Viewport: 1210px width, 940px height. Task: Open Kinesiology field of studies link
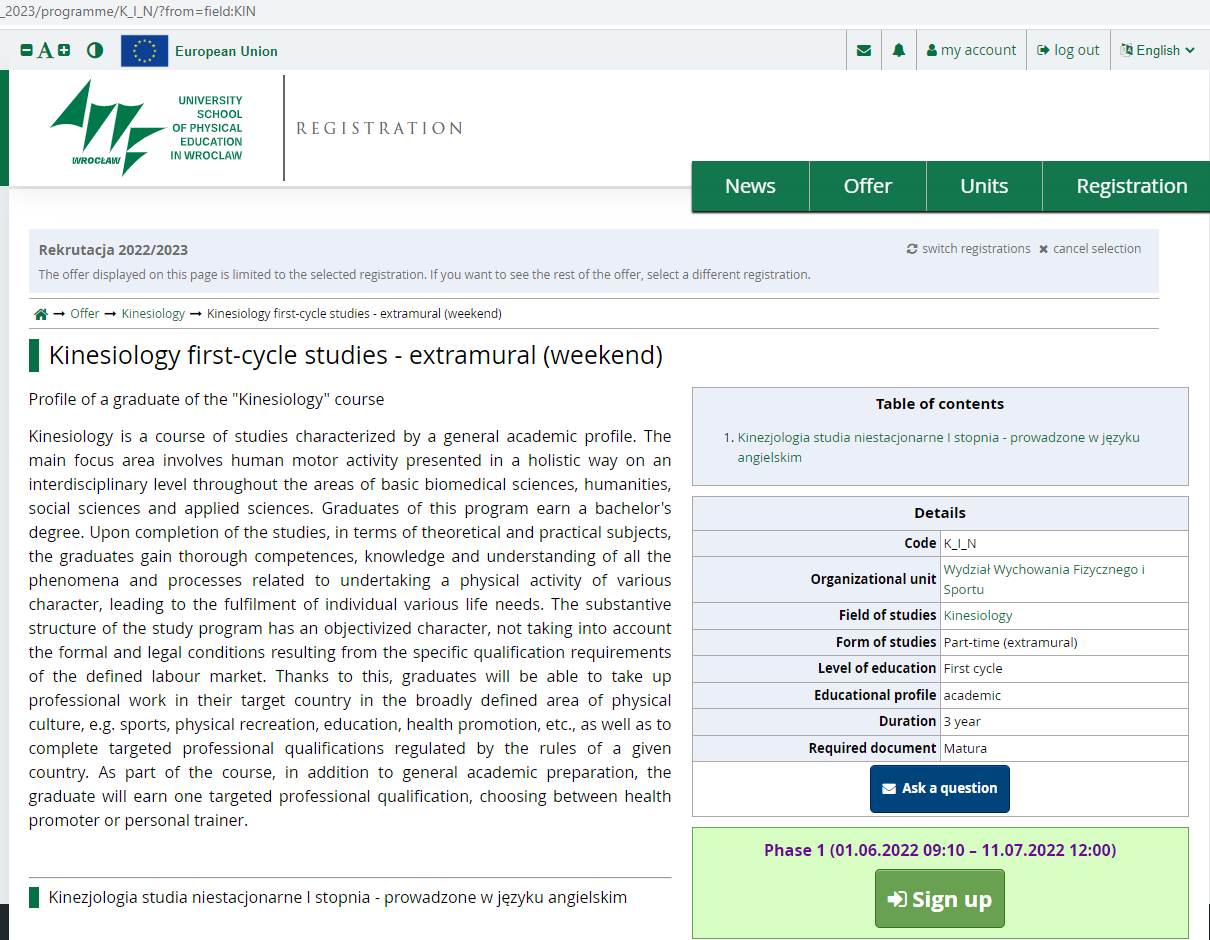click(x=978, y=615)
